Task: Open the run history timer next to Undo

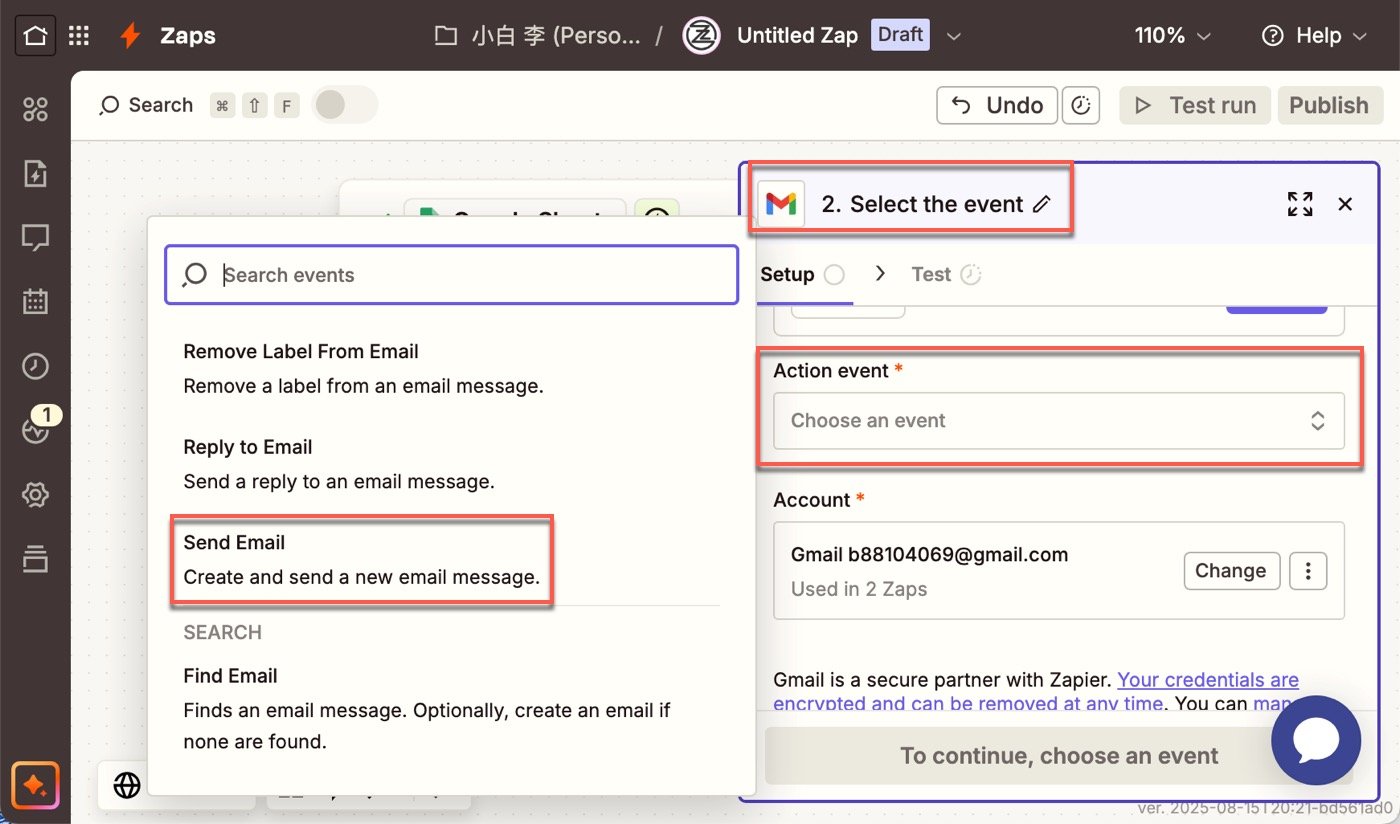Action: 1081,105
